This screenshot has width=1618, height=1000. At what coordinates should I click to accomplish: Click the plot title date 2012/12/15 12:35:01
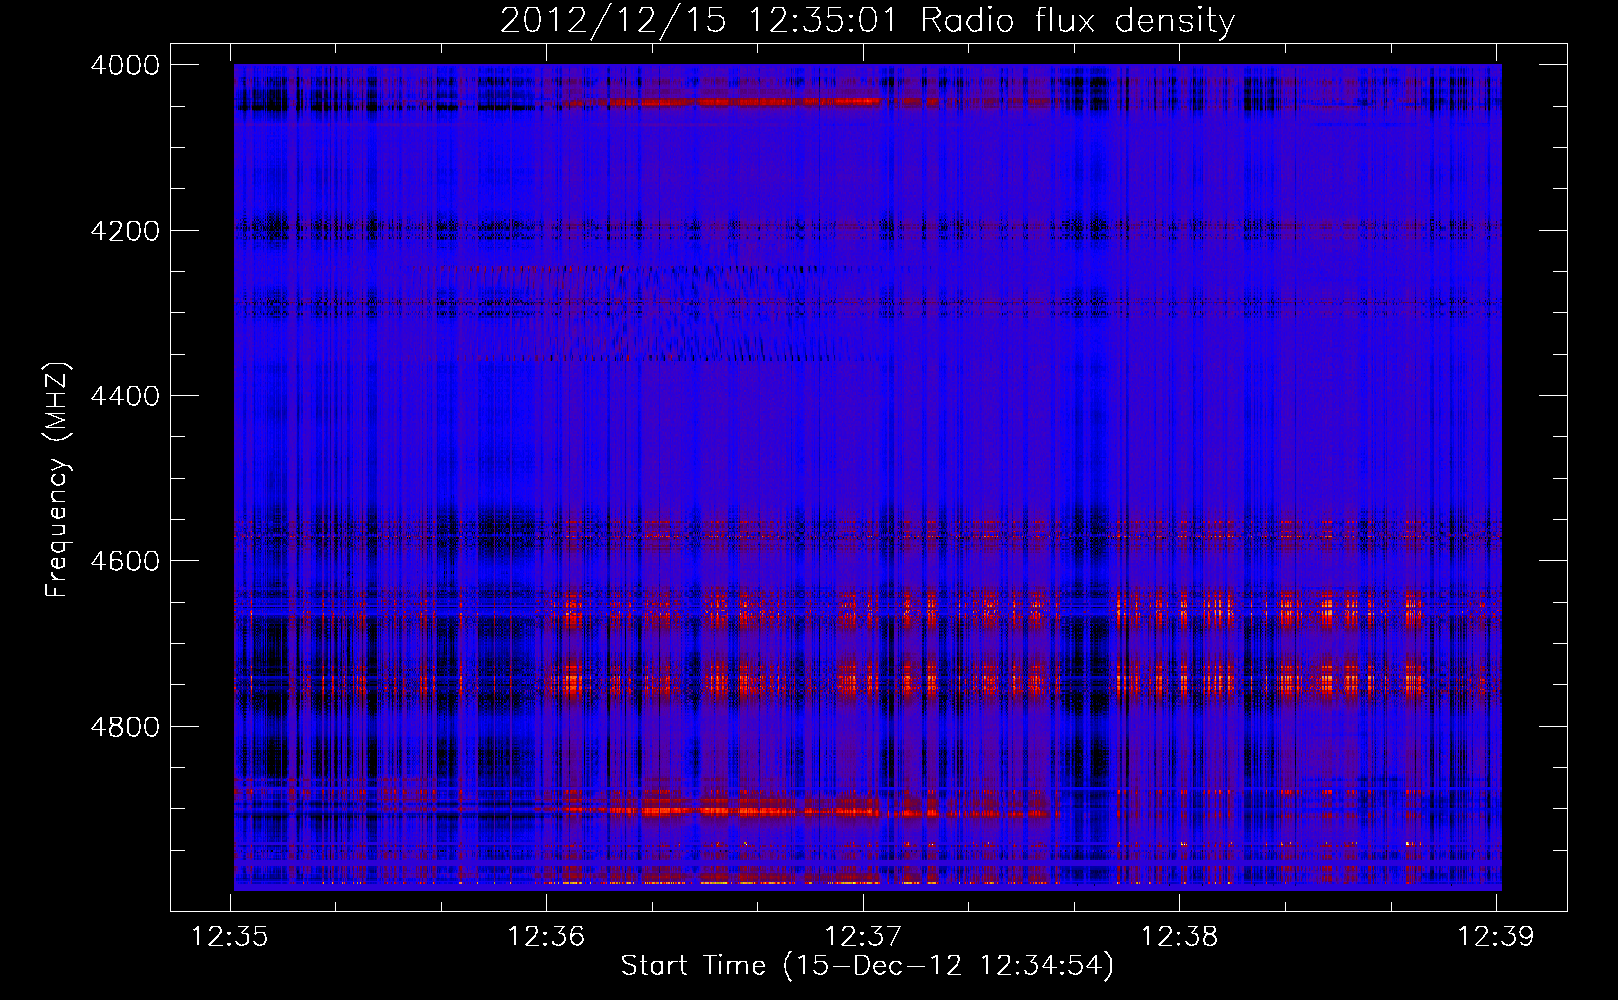pyautogui.click(x=699, y=21)
